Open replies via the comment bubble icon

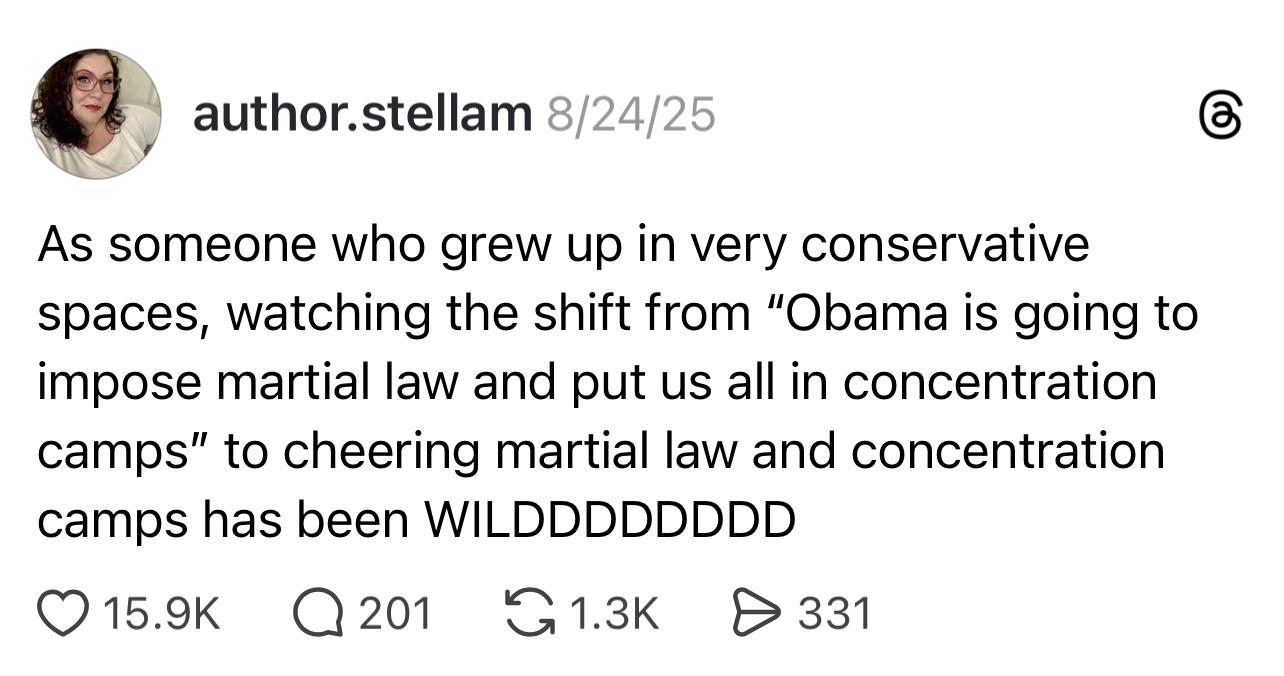click(x=317, y=613)
